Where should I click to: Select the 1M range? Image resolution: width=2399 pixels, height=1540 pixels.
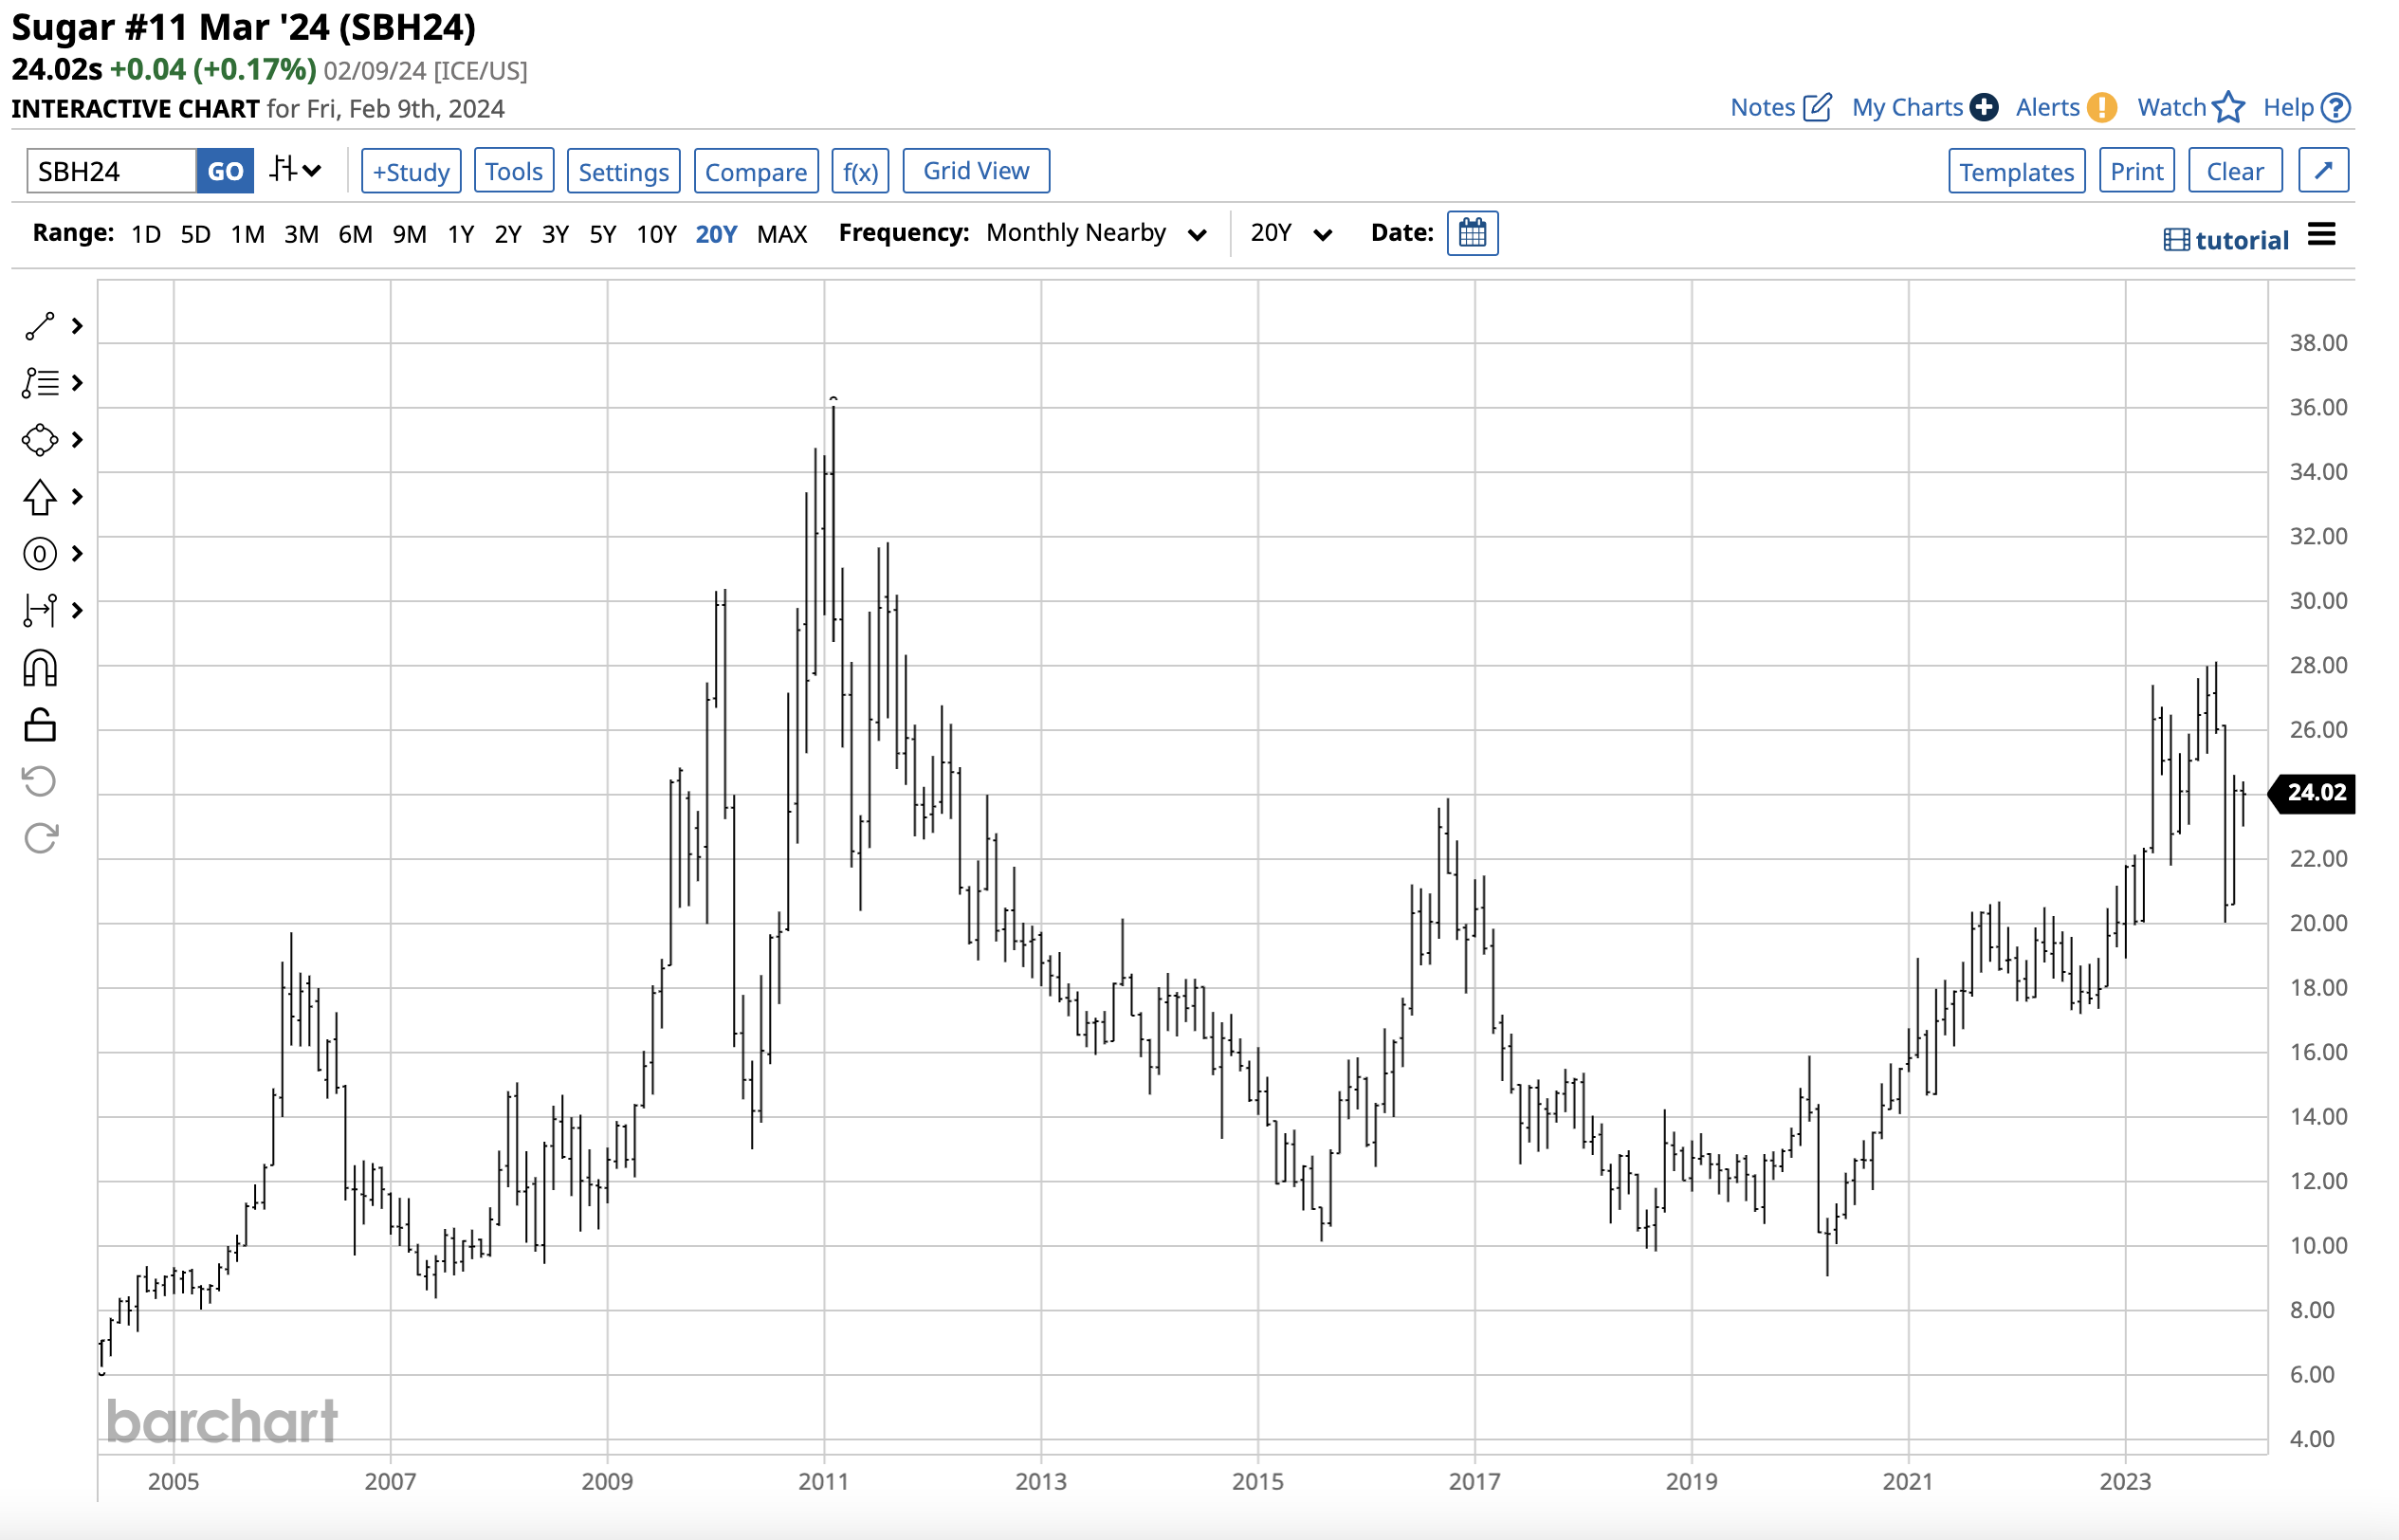[x=248, y=234]
